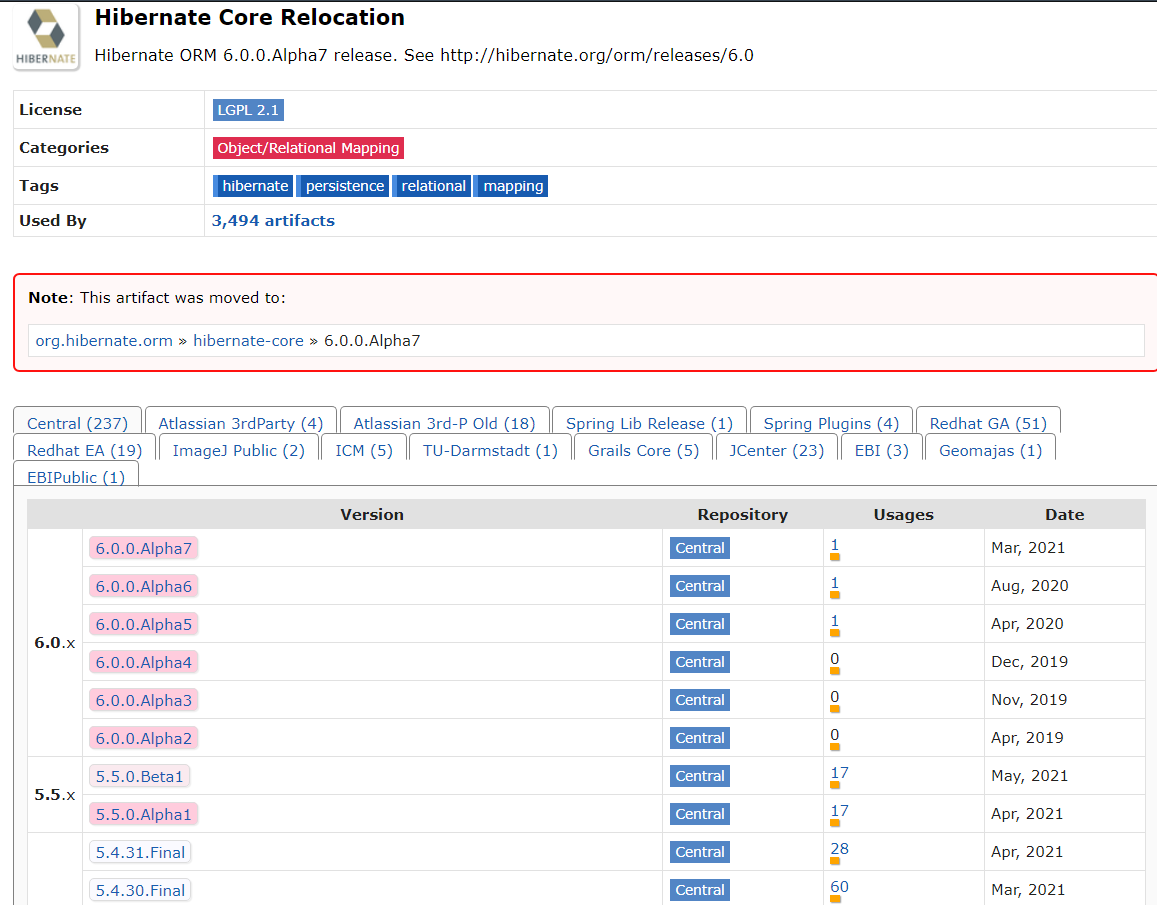Follow the hibernate-core relocation link
This screenshot has width=1157, height=905.
[248, 340]
